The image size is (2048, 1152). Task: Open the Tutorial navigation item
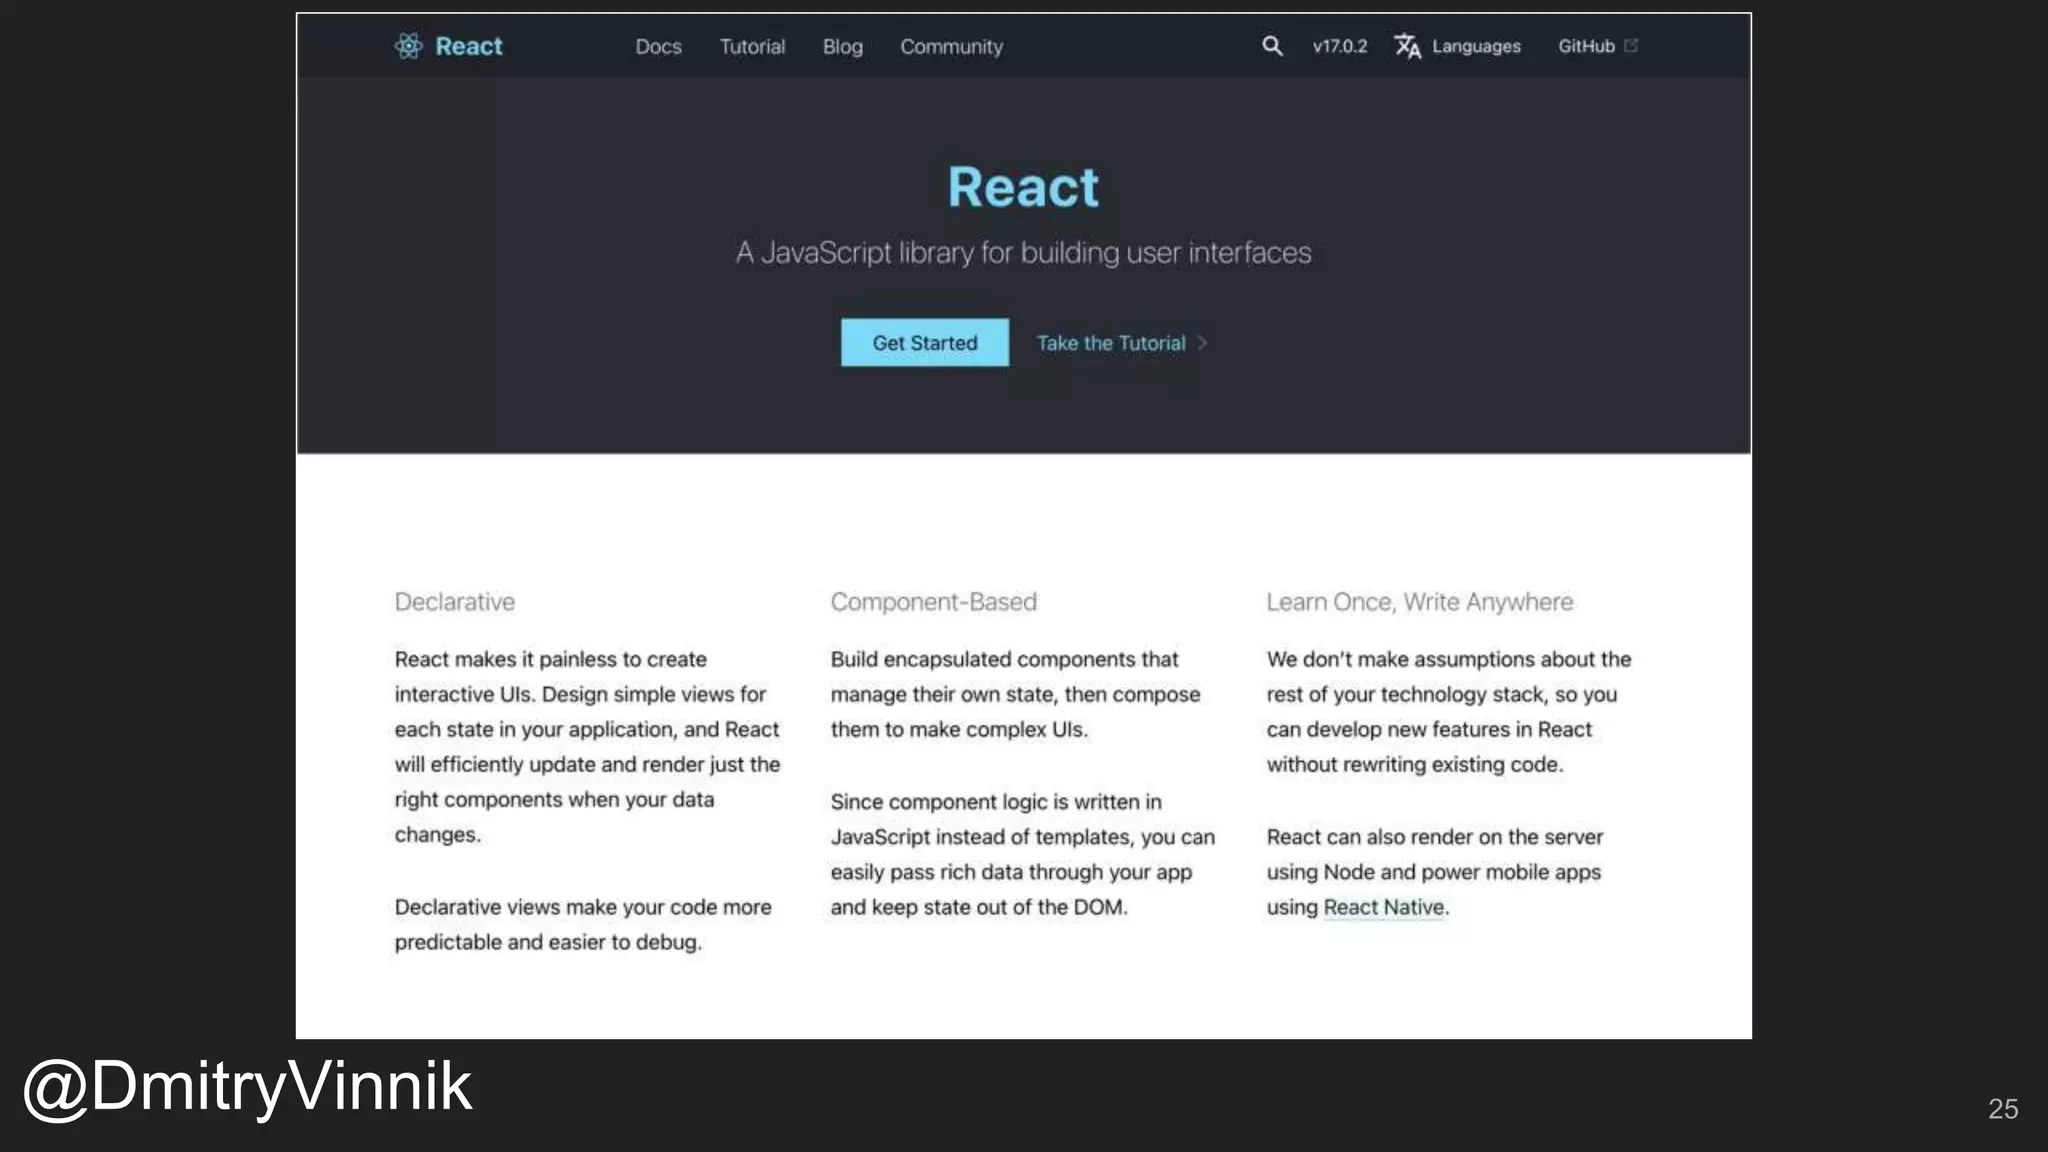[x=752, y=47]
